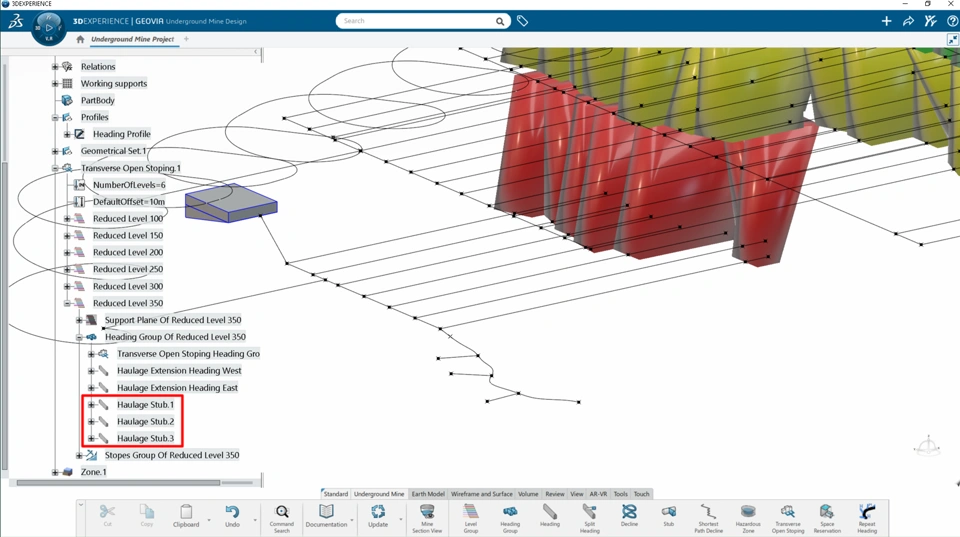Select Haulage Stub.2 in tree
The image size is (960, 537).
[x=146, y=421]
